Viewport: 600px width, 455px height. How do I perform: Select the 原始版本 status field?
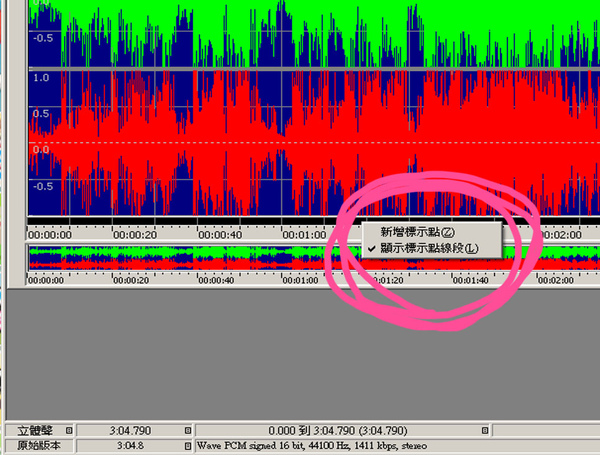point(40,446)
